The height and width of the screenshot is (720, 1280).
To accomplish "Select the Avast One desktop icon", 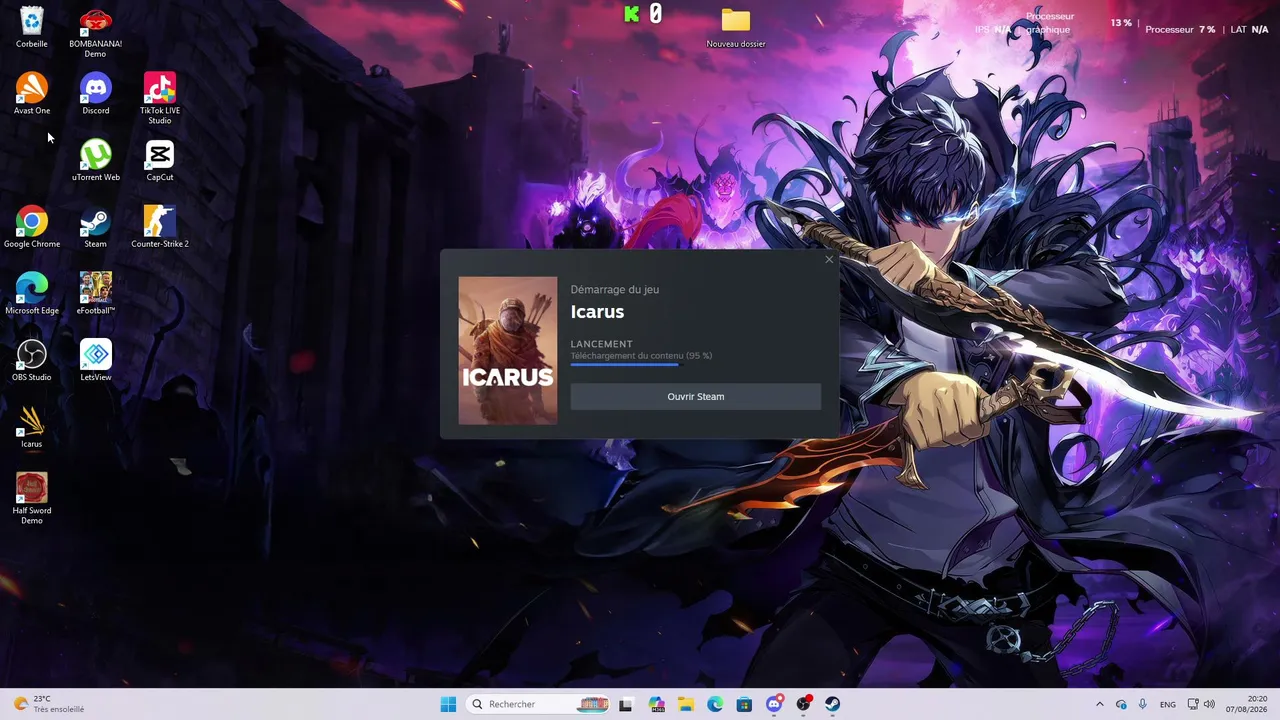I will (x=32, y=94).
